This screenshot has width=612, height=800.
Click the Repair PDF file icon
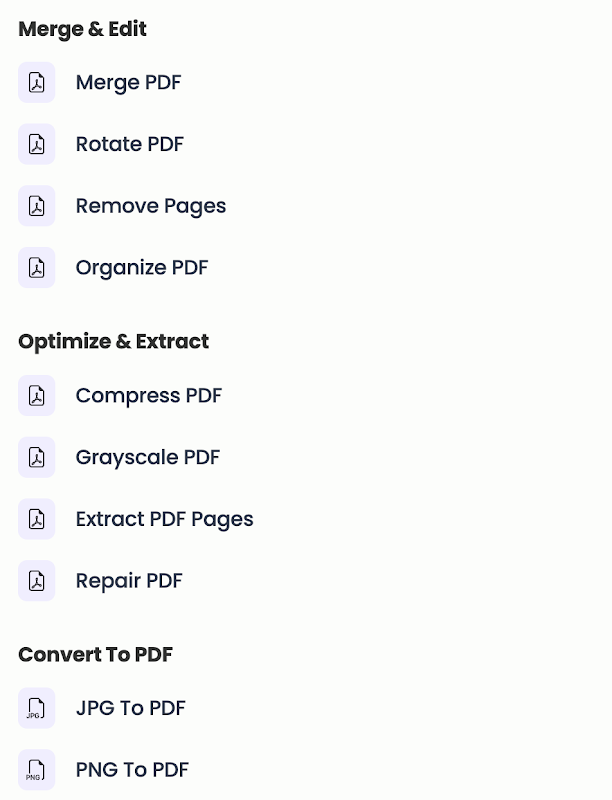click(x=37, y=581)
